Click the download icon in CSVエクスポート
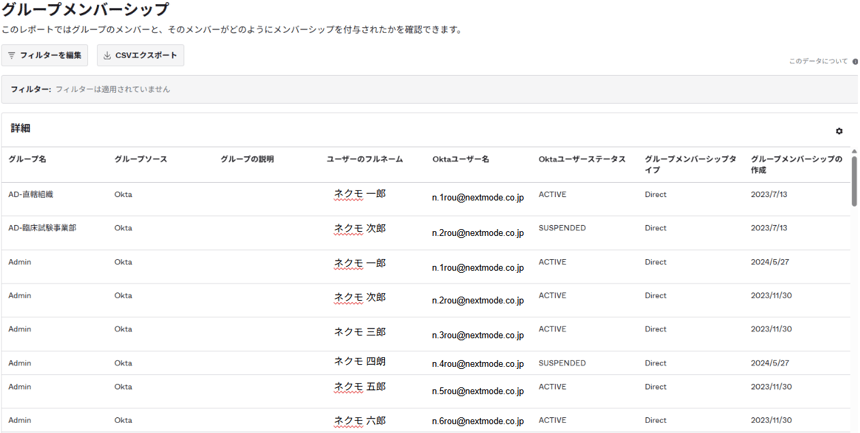 [x=107, y=55]
